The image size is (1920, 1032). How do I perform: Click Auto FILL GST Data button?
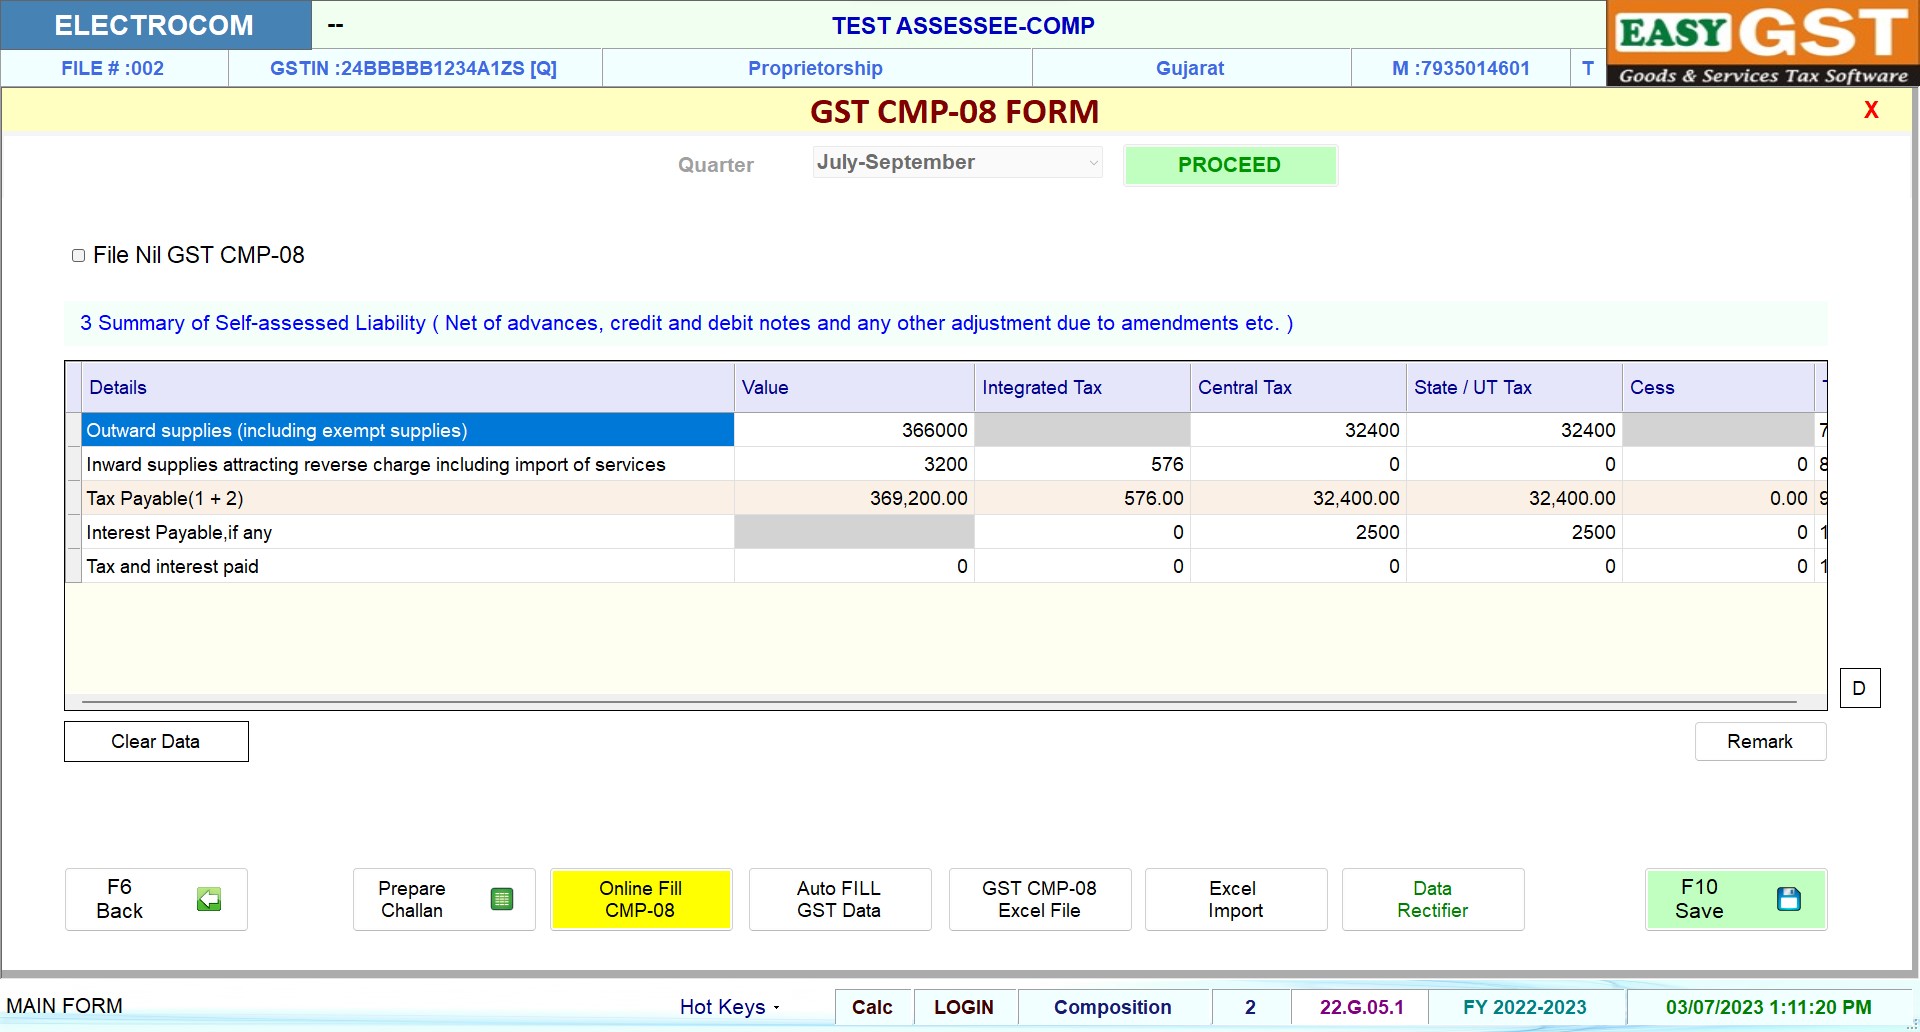pyautogui.click(x=839, y=899)
